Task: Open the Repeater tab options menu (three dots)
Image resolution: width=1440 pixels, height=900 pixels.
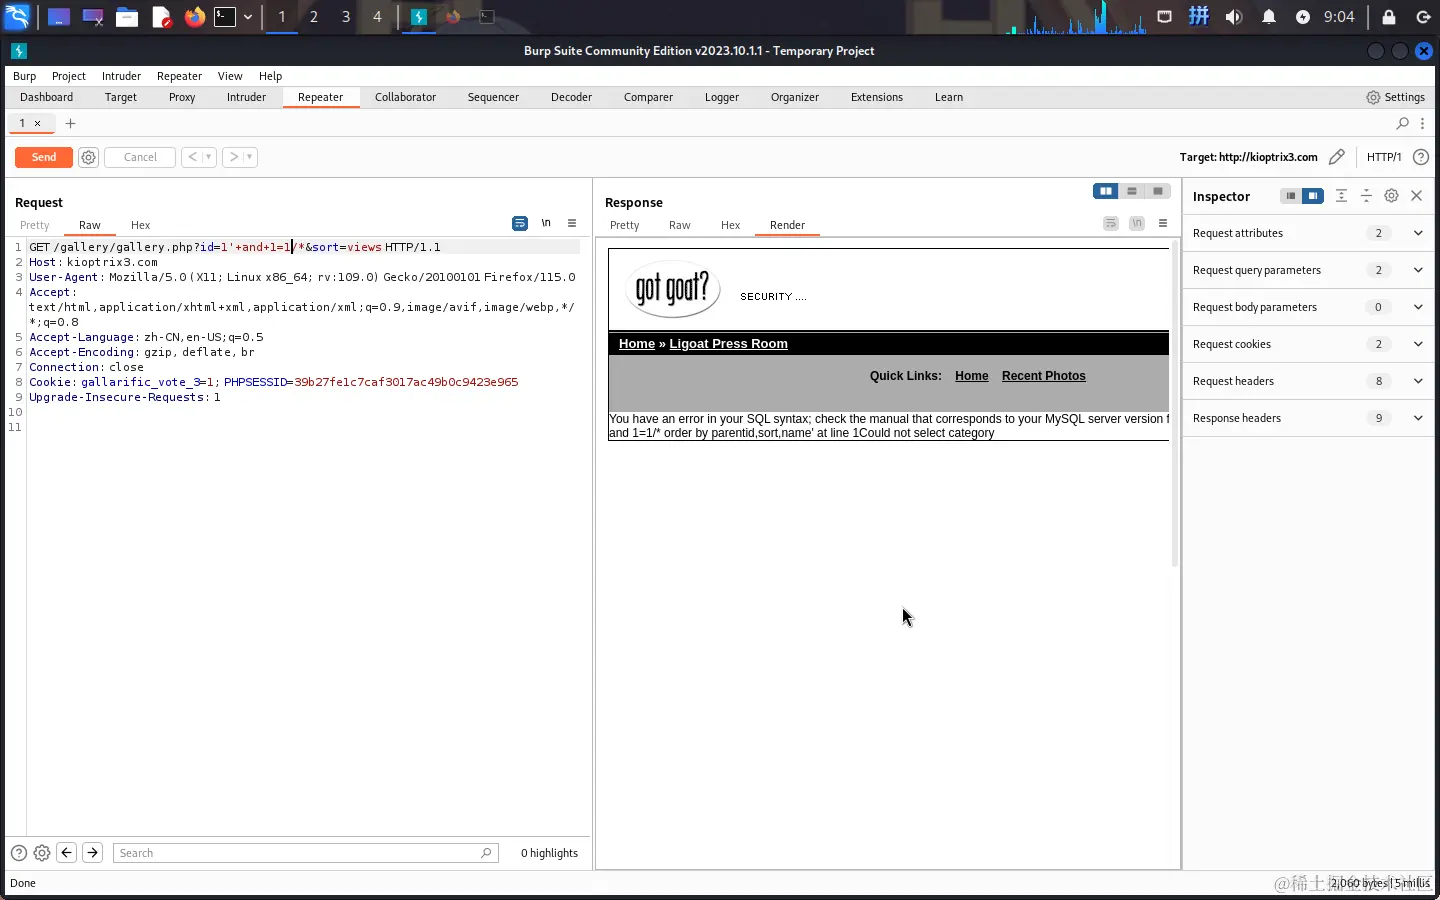Action: pyautogui.click(x=1422, y=123)
